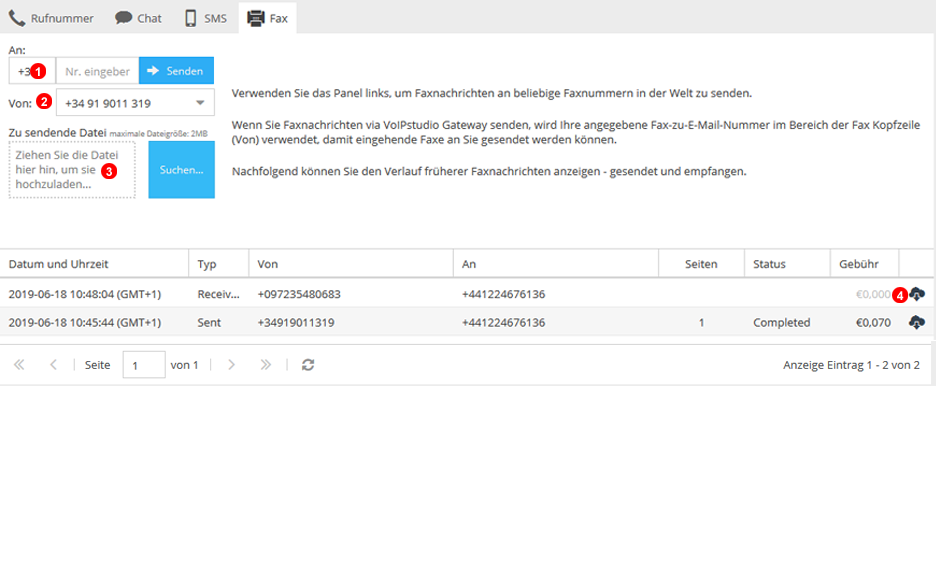Click the page number field
This screenshot has height=576, width=936.
[143, 365]
